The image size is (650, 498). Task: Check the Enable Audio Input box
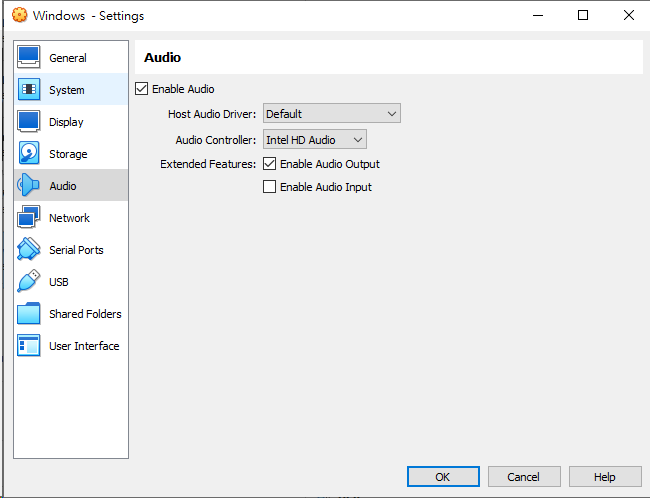click(x=269, y=187)
